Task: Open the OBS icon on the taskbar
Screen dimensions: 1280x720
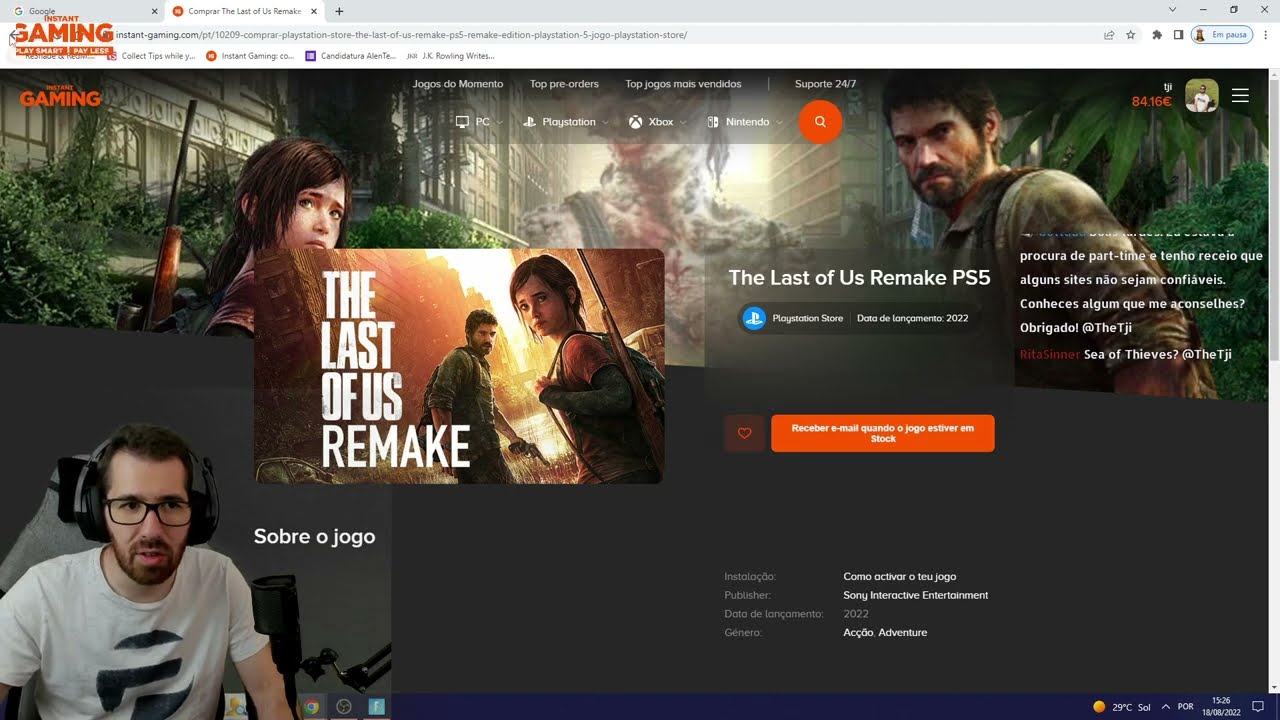Action: coord(344,706)
